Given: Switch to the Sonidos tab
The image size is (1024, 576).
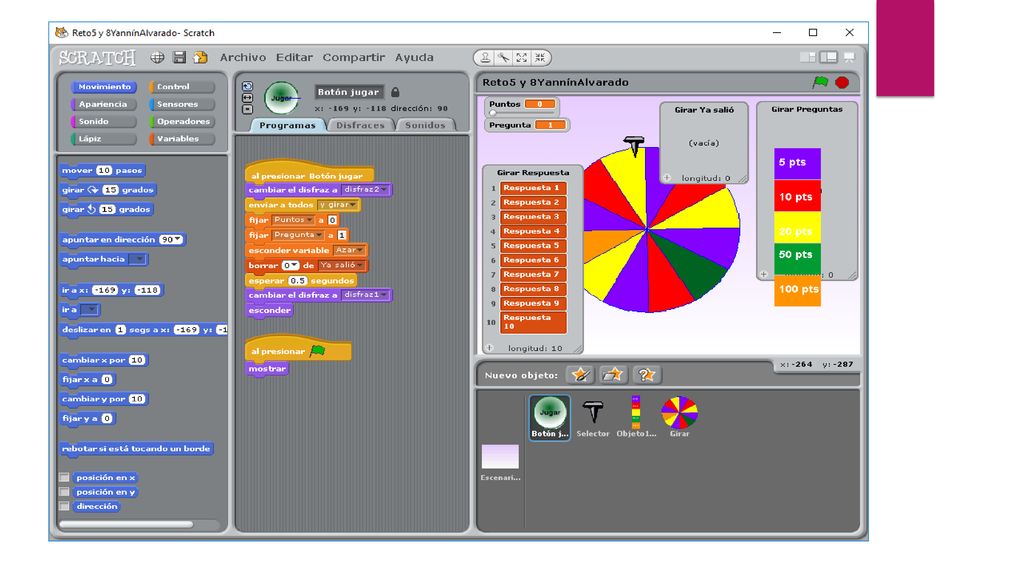Looking at the screenshot, I should tap(424, 125).
